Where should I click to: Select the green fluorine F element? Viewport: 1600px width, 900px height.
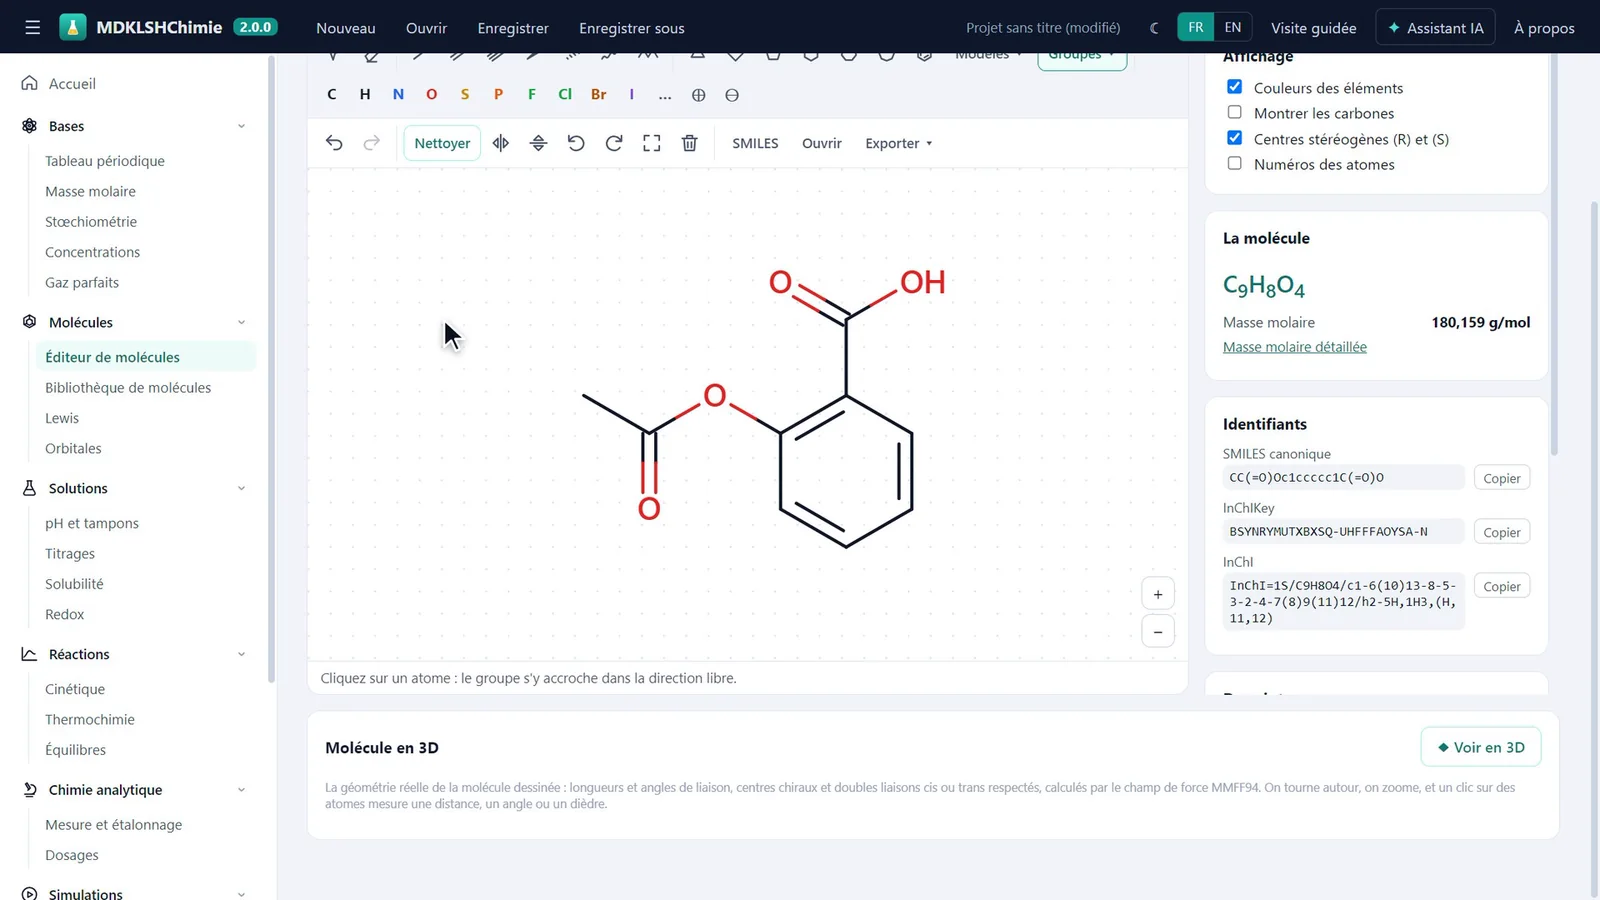[x=532, y=94]
